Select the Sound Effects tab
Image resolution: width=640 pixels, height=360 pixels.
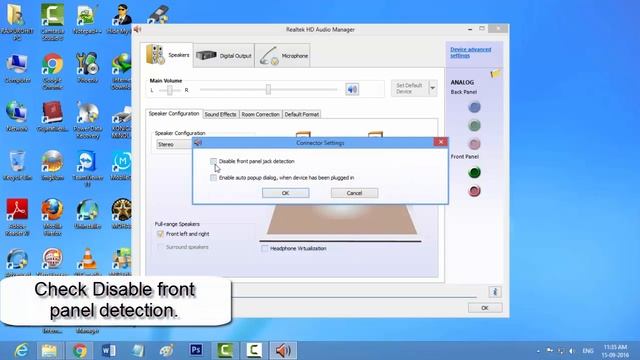220,114
